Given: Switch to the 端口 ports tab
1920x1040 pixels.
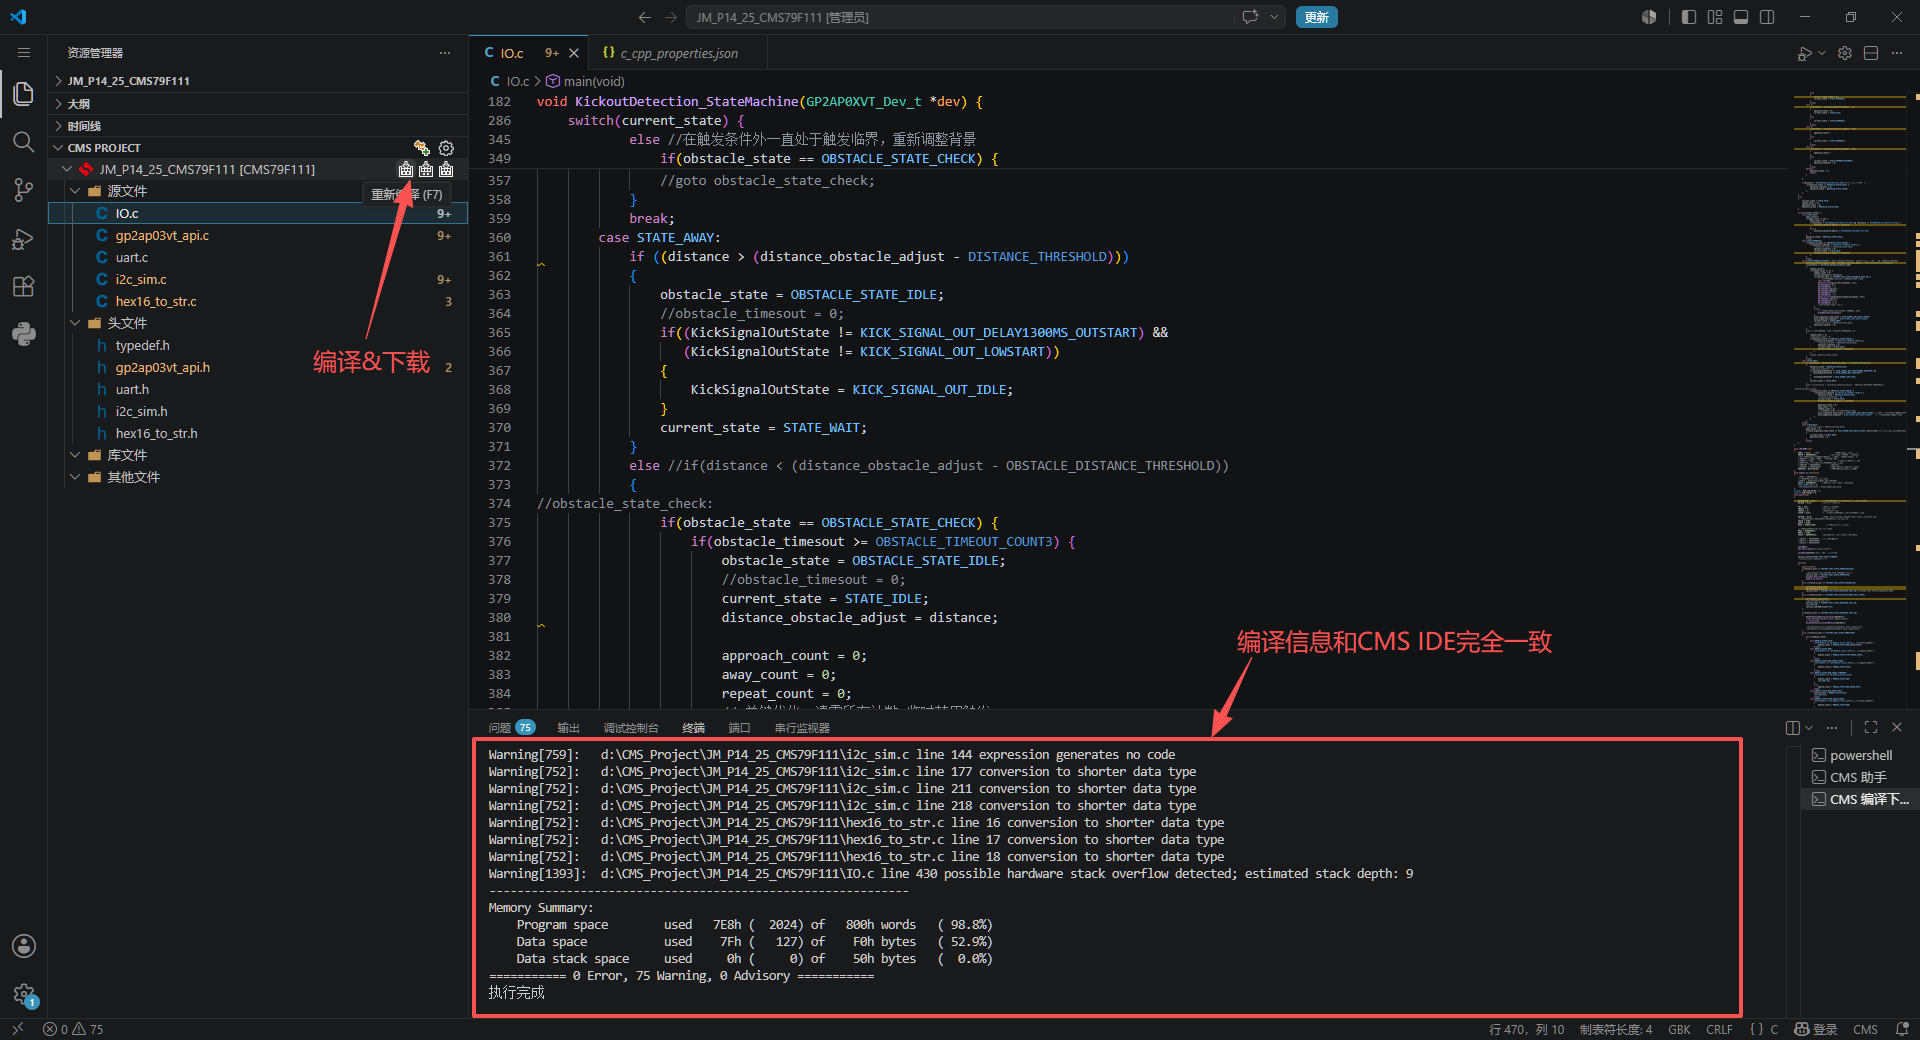Looking at the screenshot, I should tap(740, 728).
